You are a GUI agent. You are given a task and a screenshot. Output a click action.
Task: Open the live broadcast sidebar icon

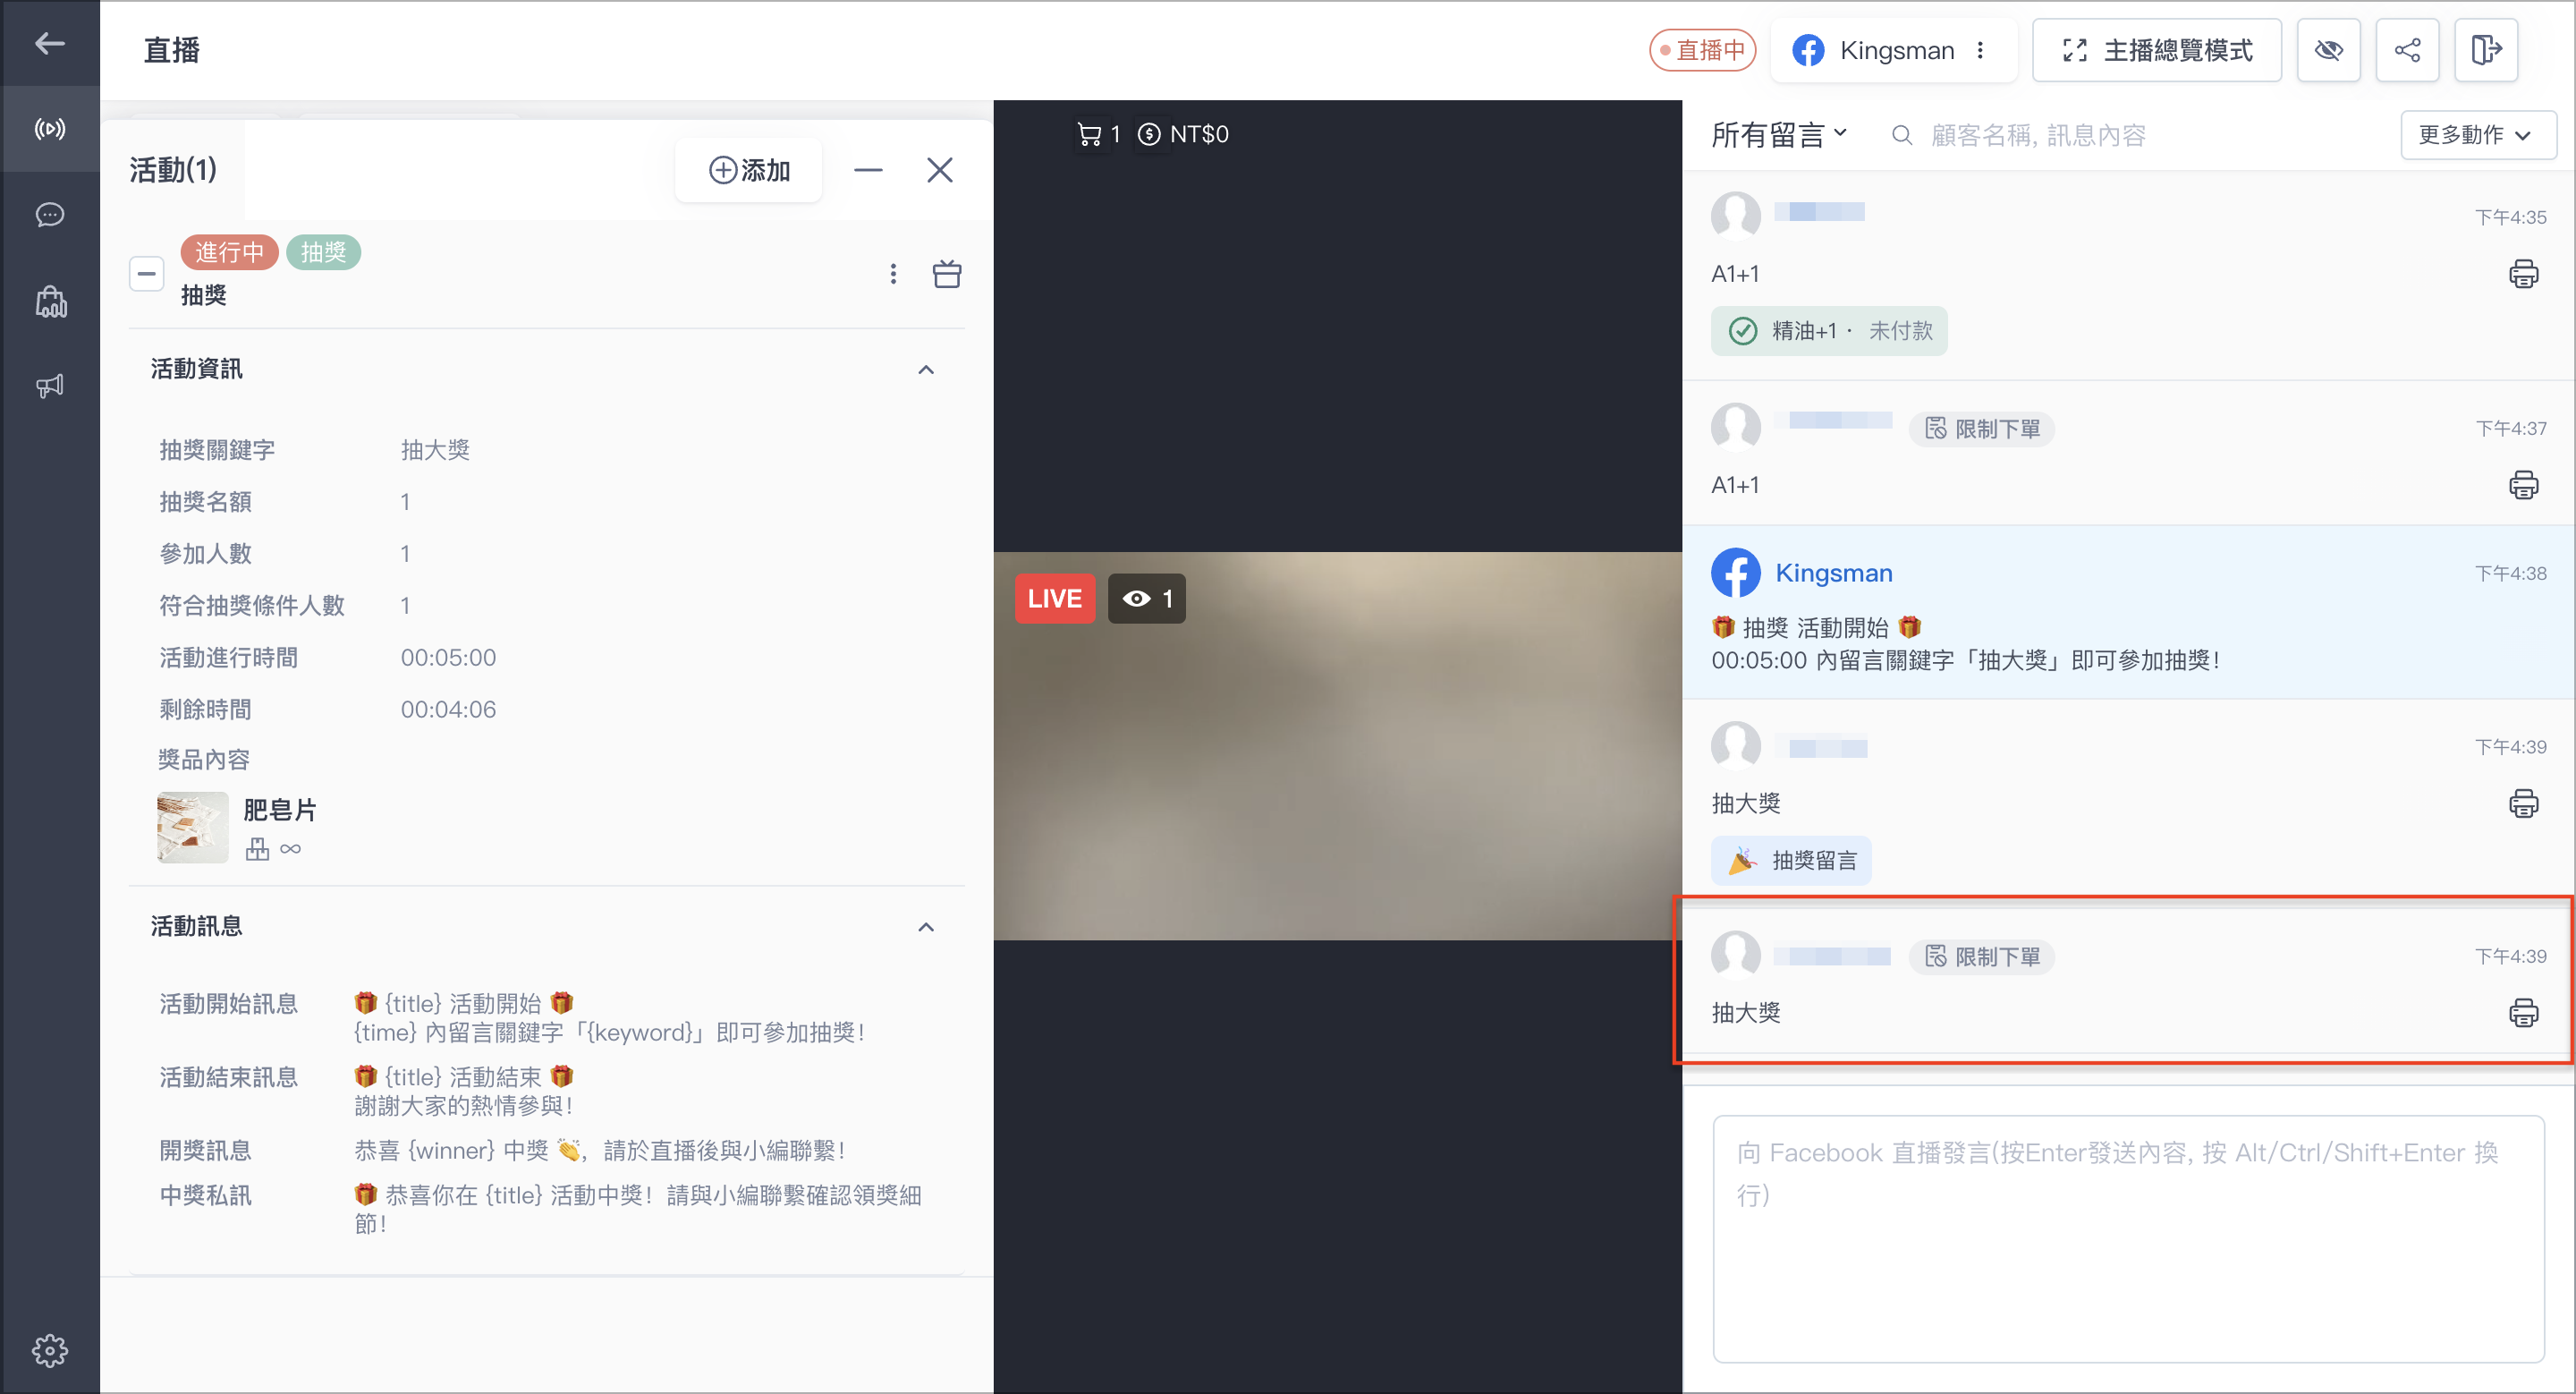[49, 129]
